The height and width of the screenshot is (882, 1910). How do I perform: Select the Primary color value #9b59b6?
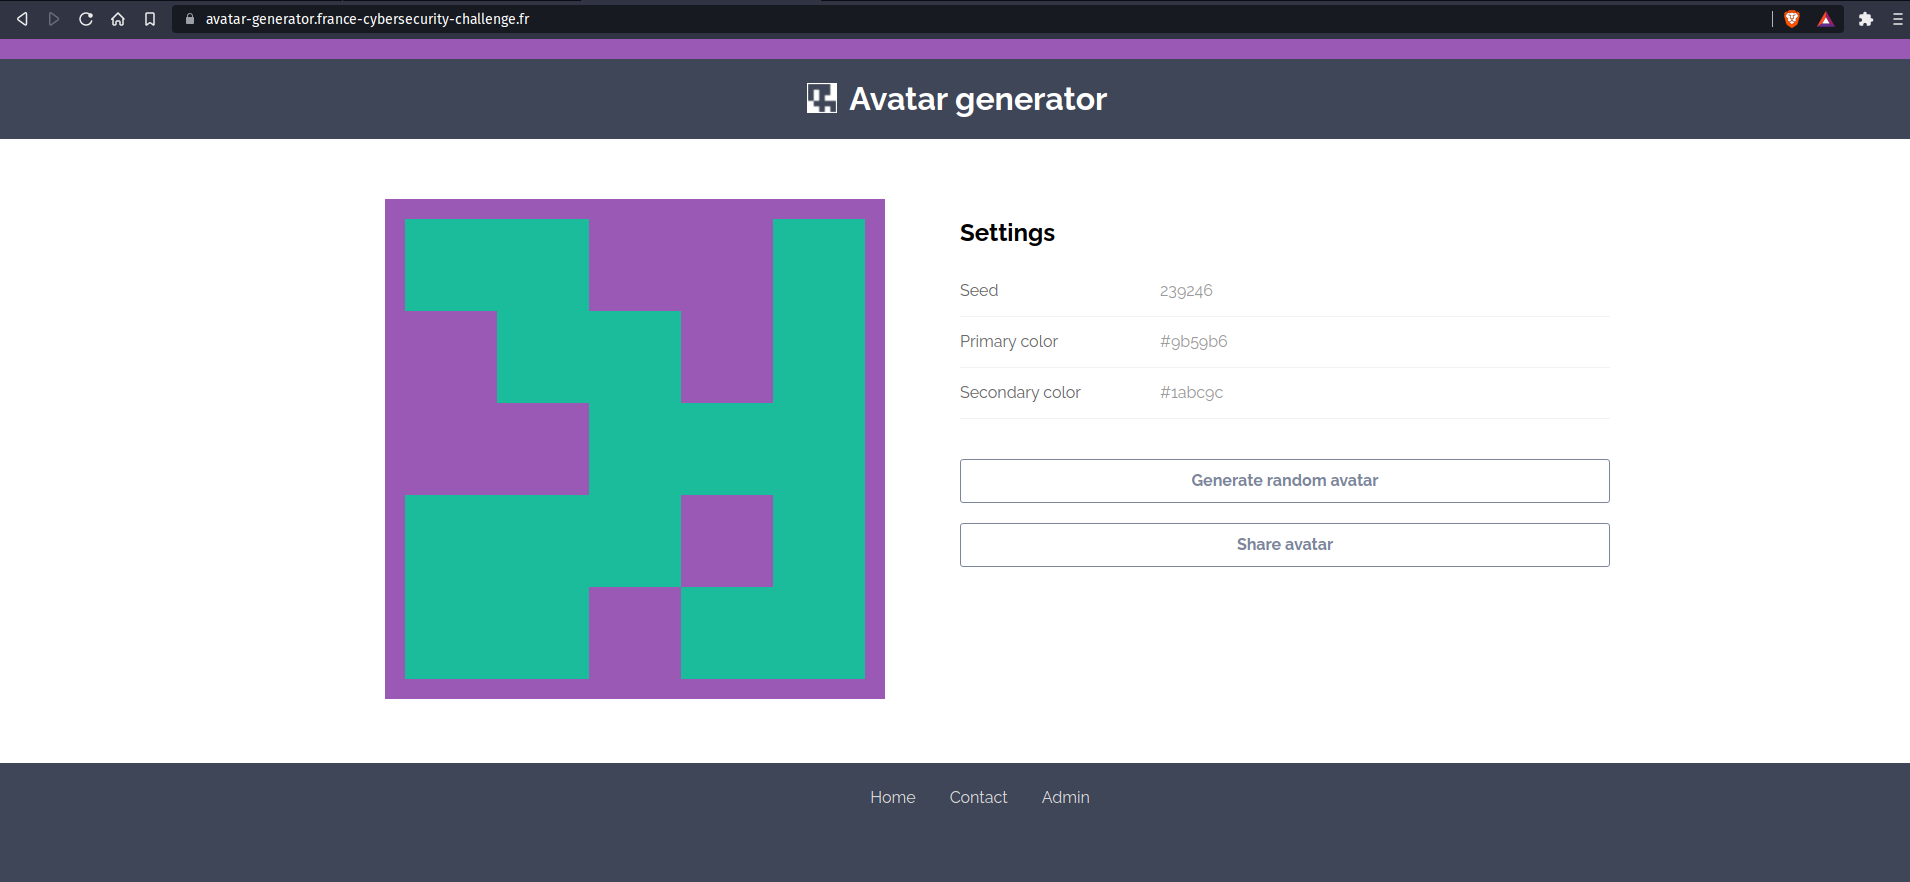pyautogui.click(x=1193, y=342)
